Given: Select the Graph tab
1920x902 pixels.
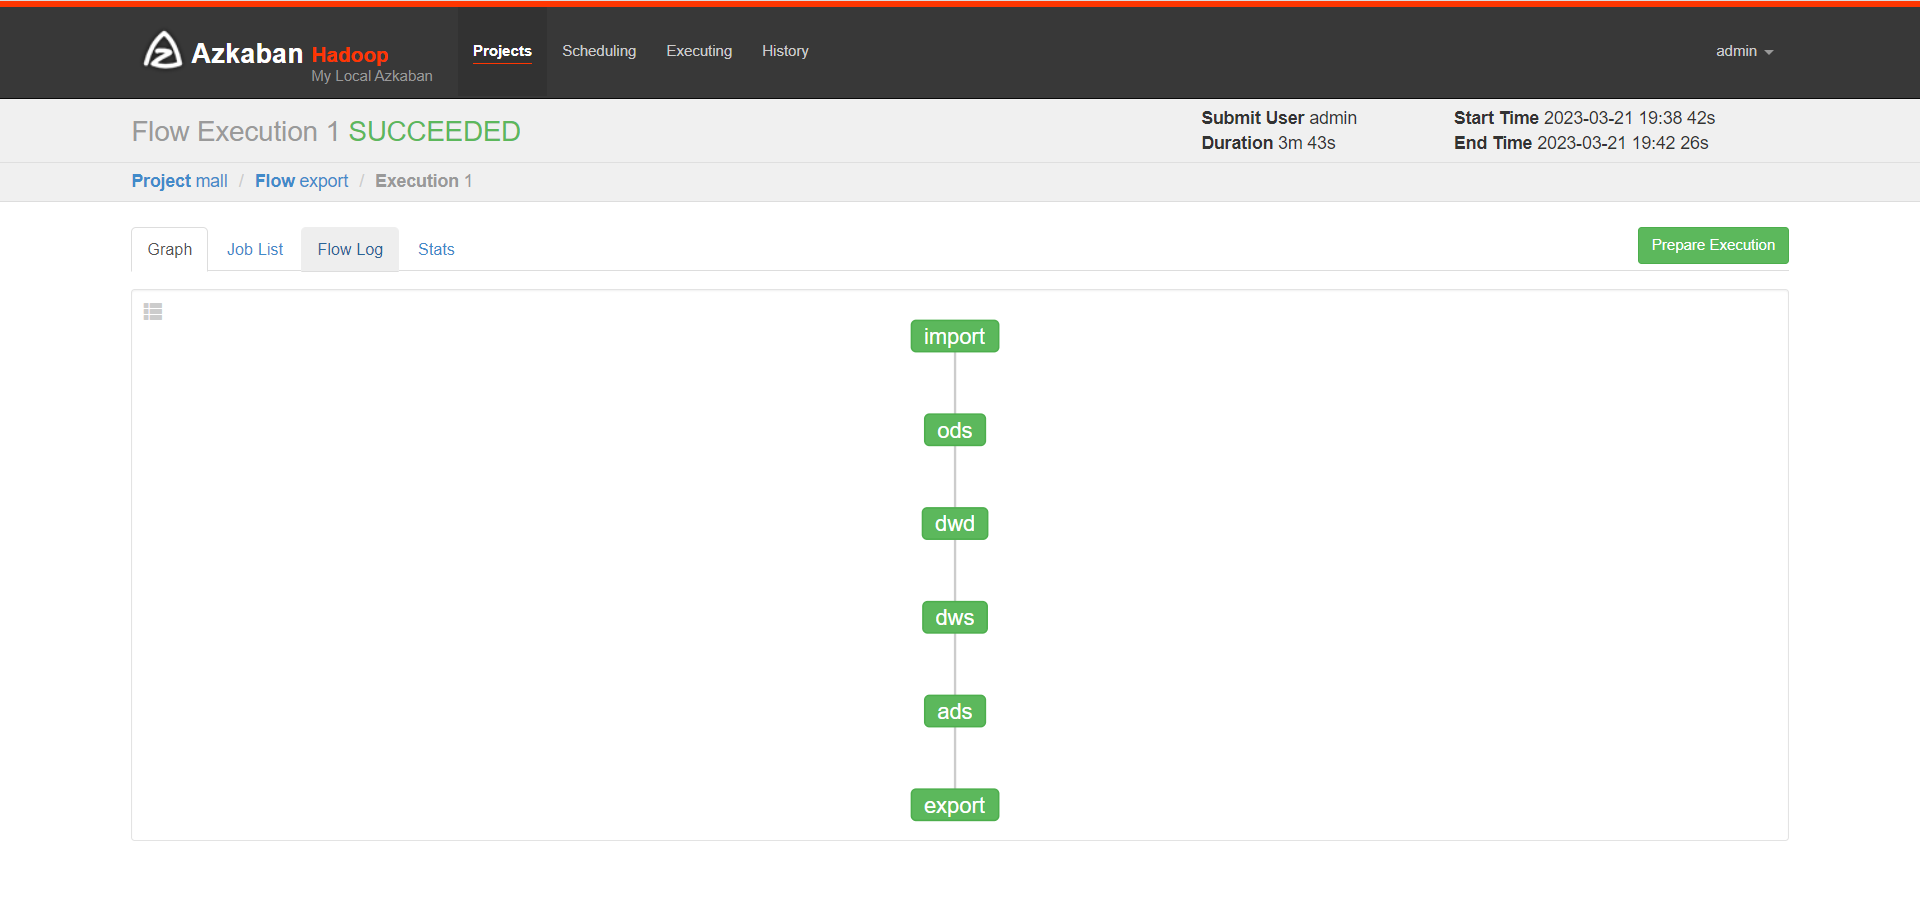Looking at the screenshot, I should tap(170, 249).
